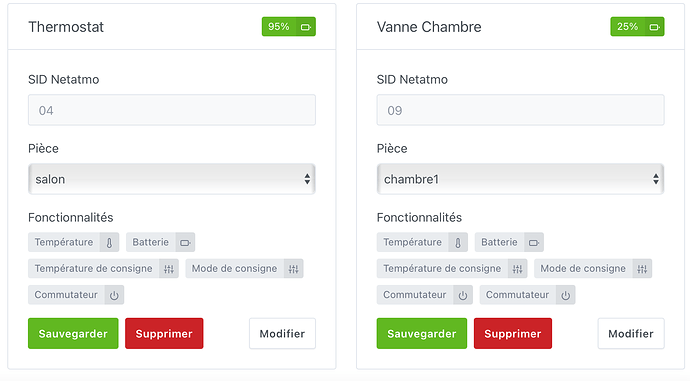The width and height of the screenshot is (690, 381).
Task: Click power icon of second Vanne Chambre Commutateur
Action: click(x=565, y=295)
